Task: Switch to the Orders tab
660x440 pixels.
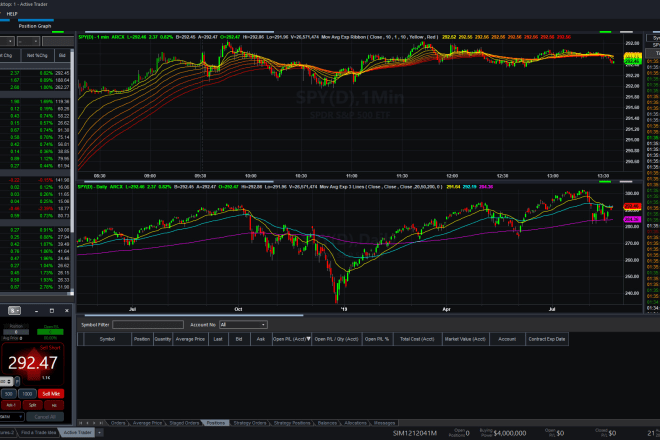Action: [118, 423]
